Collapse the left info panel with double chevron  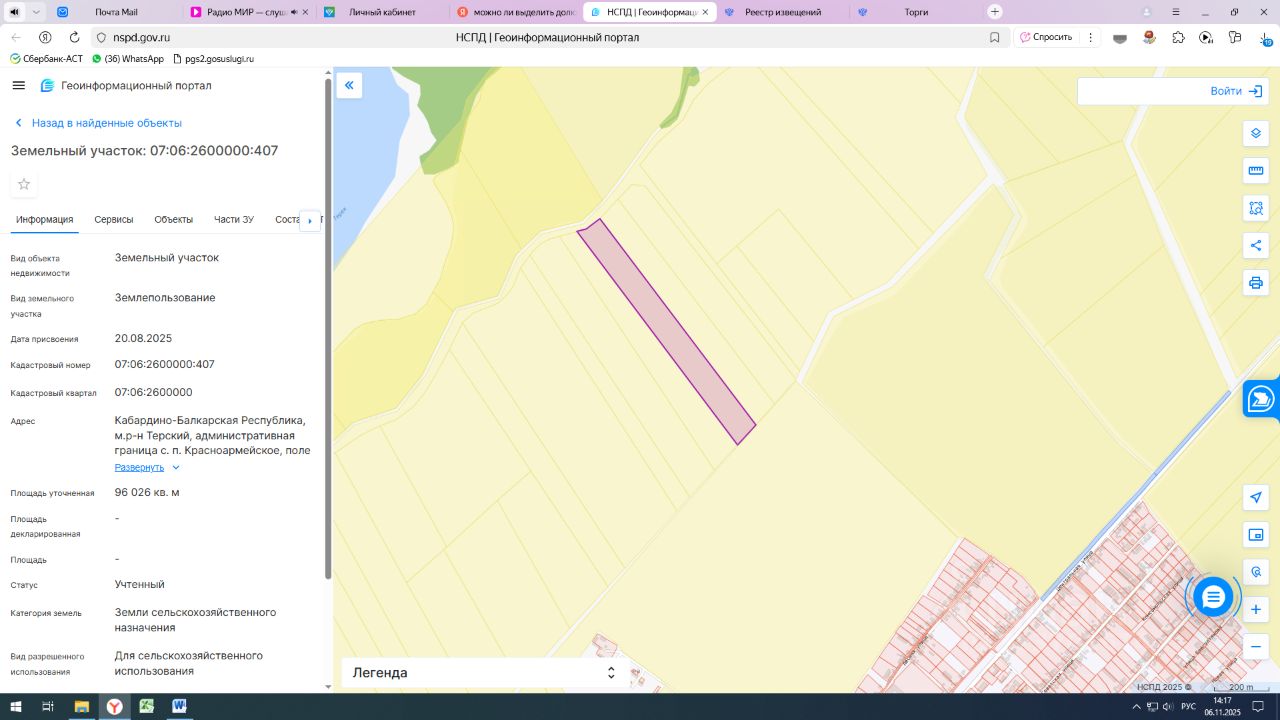(349, 85)
